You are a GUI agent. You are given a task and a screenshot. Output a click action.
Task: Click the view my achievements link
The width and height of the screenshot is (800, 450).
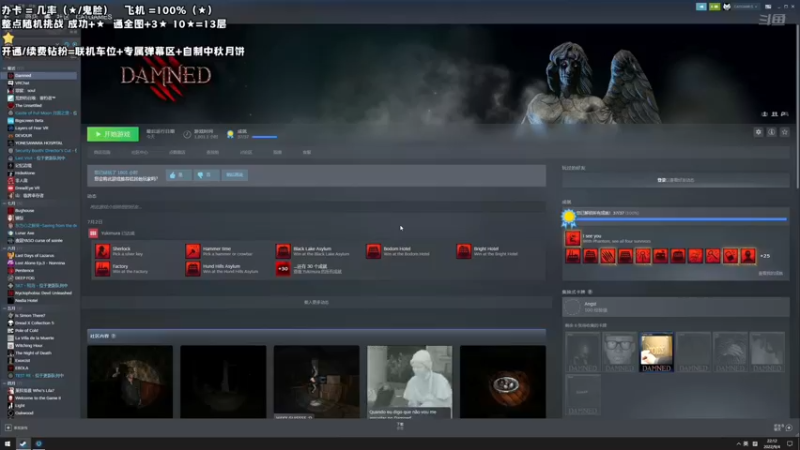[770, 273]
